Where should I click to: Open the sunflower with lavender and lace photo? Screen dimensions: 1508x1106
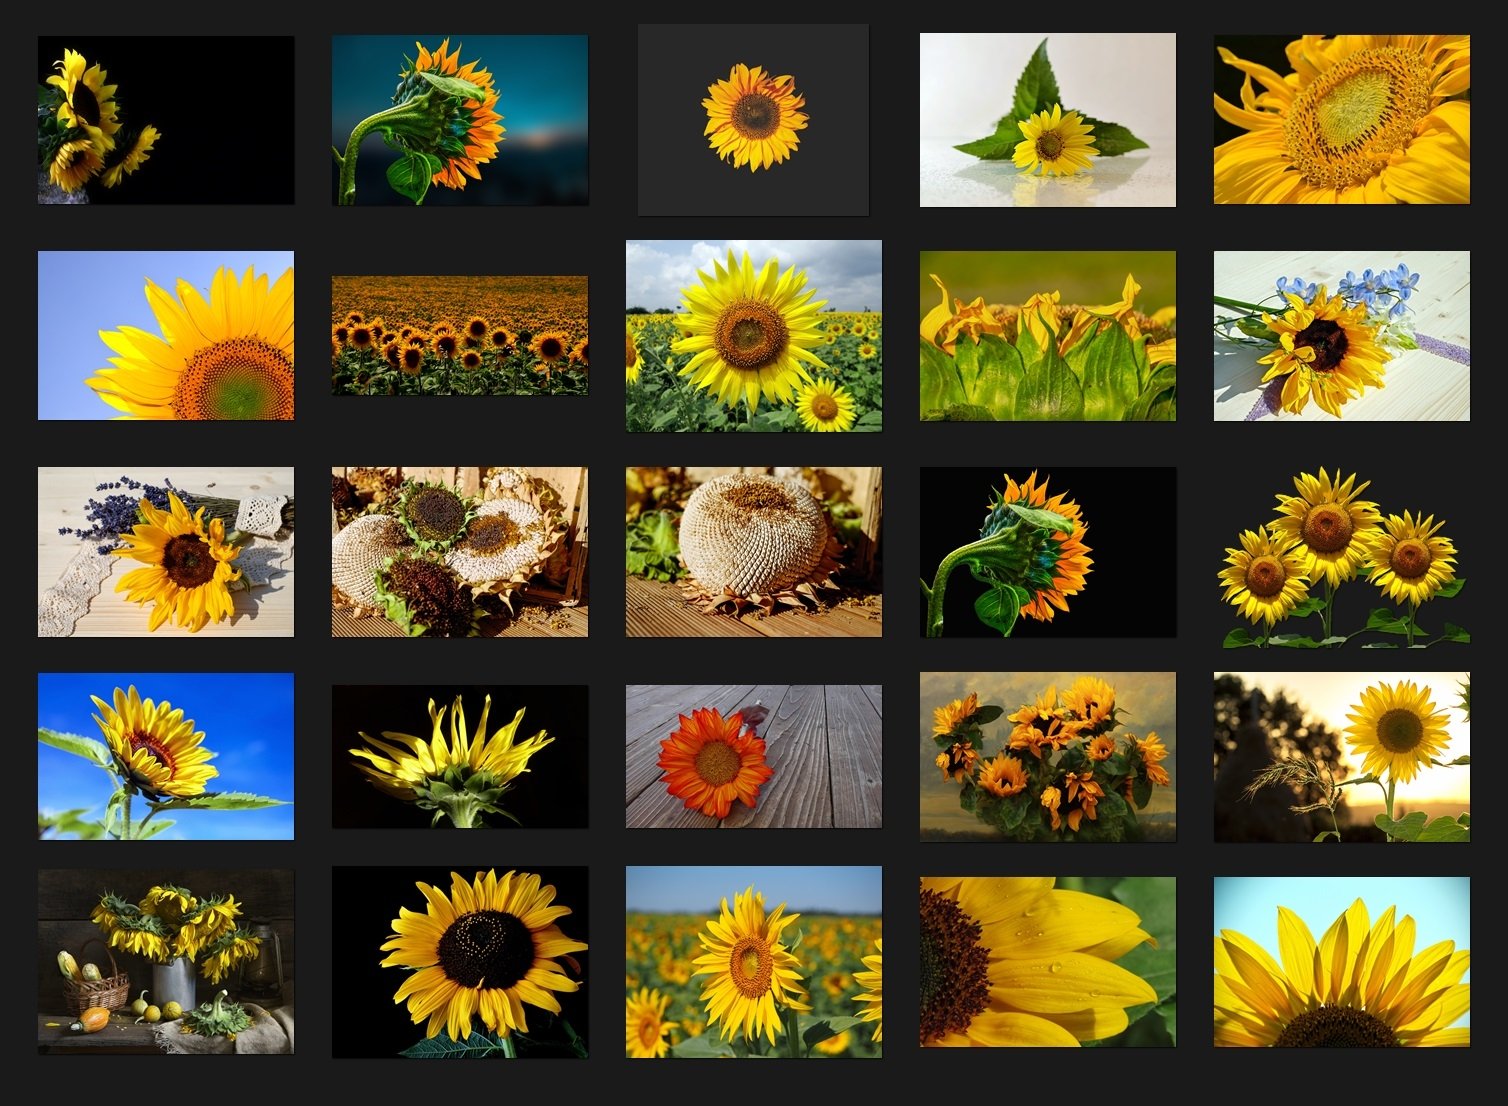166,550
